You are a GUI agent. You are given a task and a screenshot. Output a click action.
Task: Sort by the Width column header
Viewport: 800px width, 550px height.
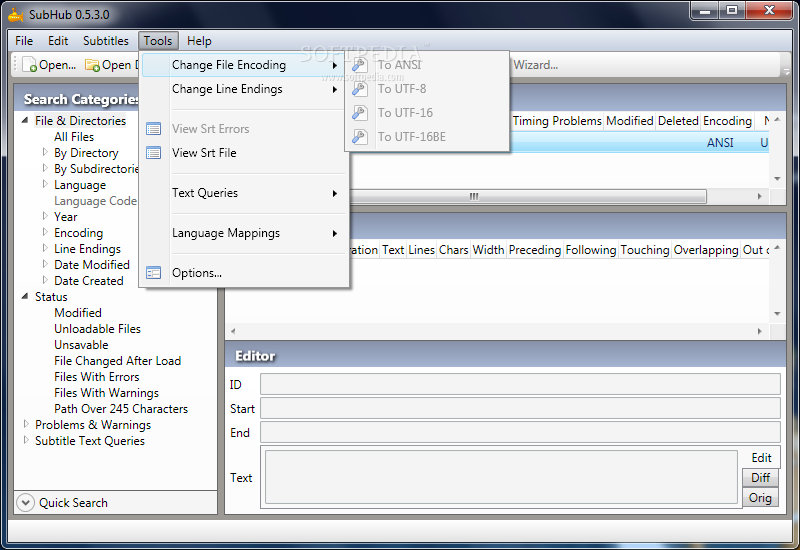[x=488, y=250]
